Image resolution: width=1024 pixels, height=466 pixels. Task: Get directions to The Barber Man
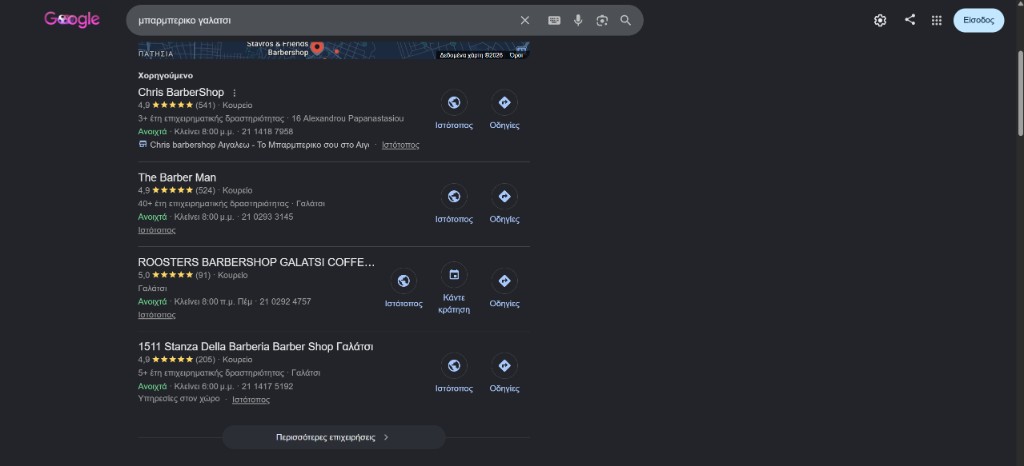(504, 196)
